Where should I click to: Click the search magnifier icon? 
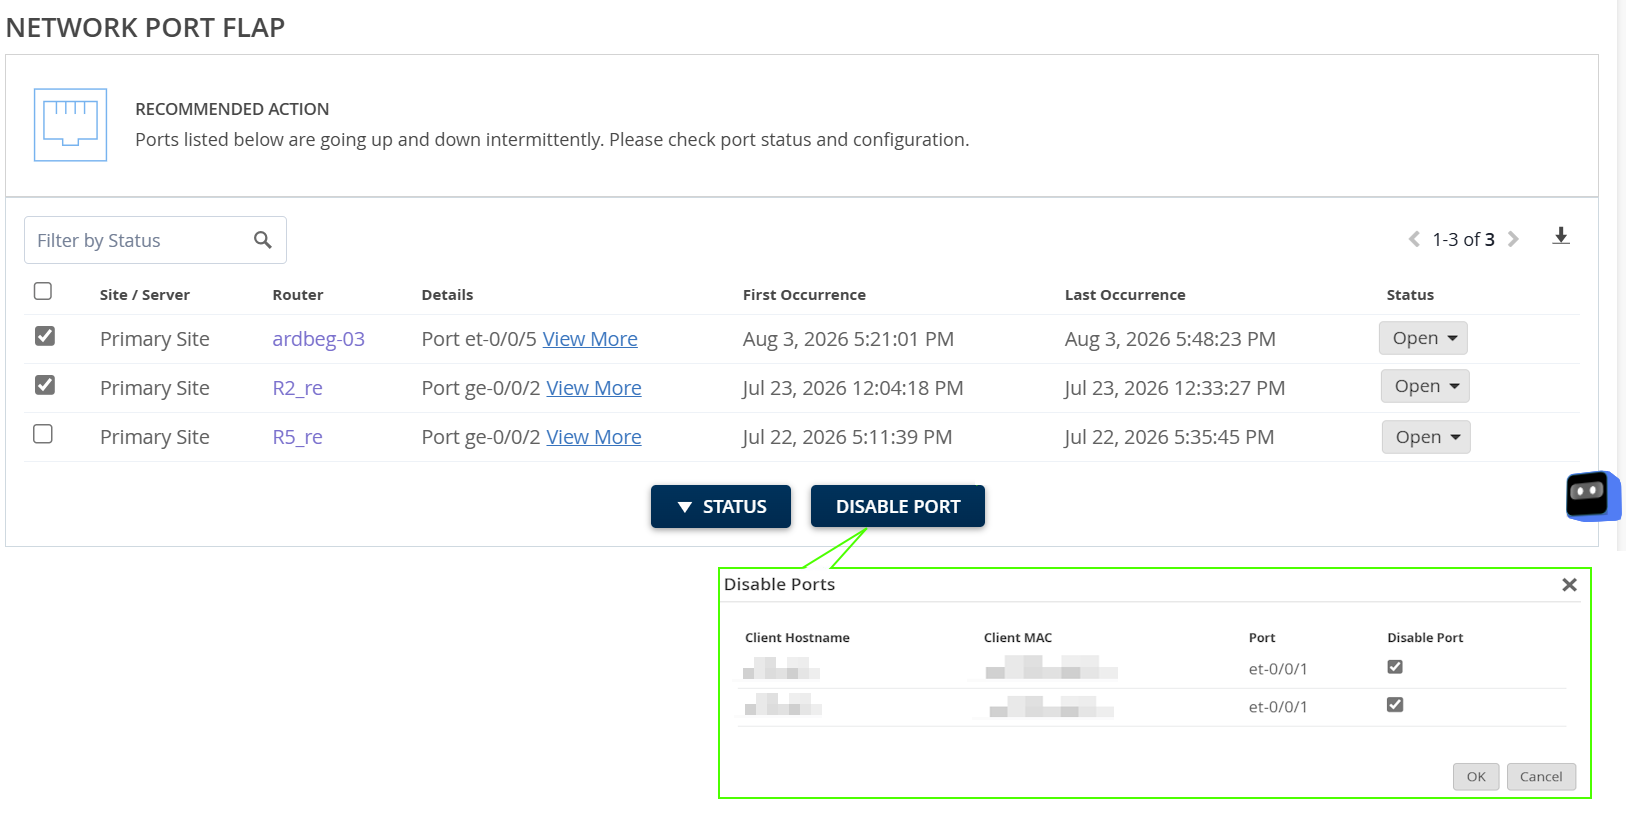263,240
